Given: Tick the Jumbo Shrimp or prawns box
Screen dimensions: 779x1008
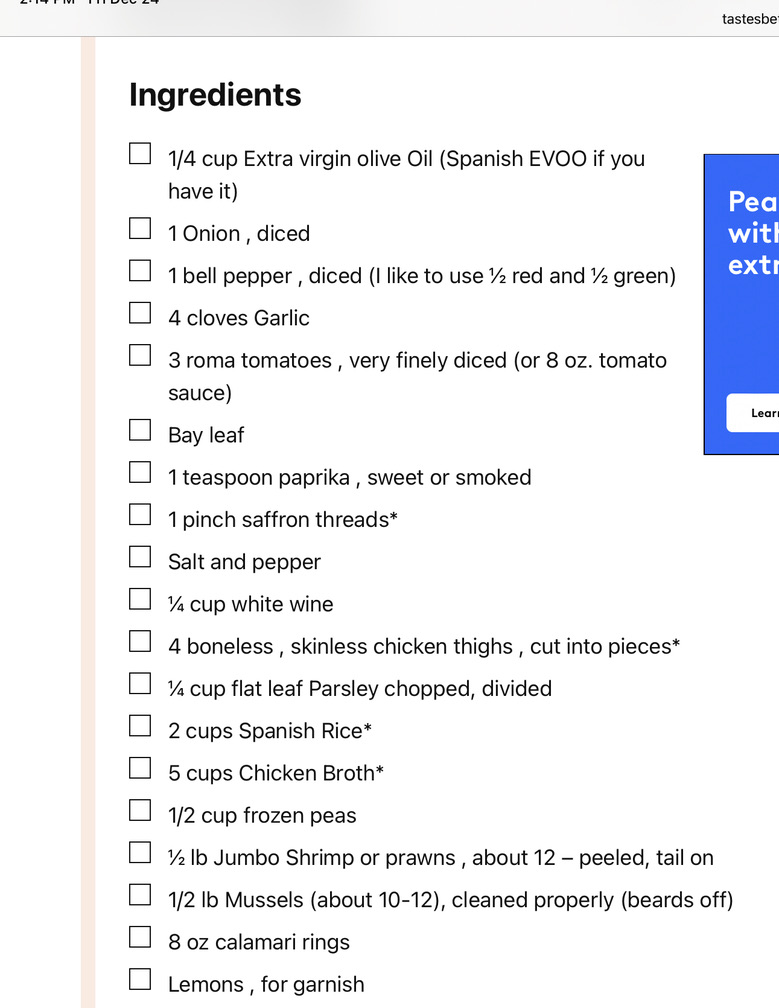Looking at the screenshot, I should (x=140, y=853).
